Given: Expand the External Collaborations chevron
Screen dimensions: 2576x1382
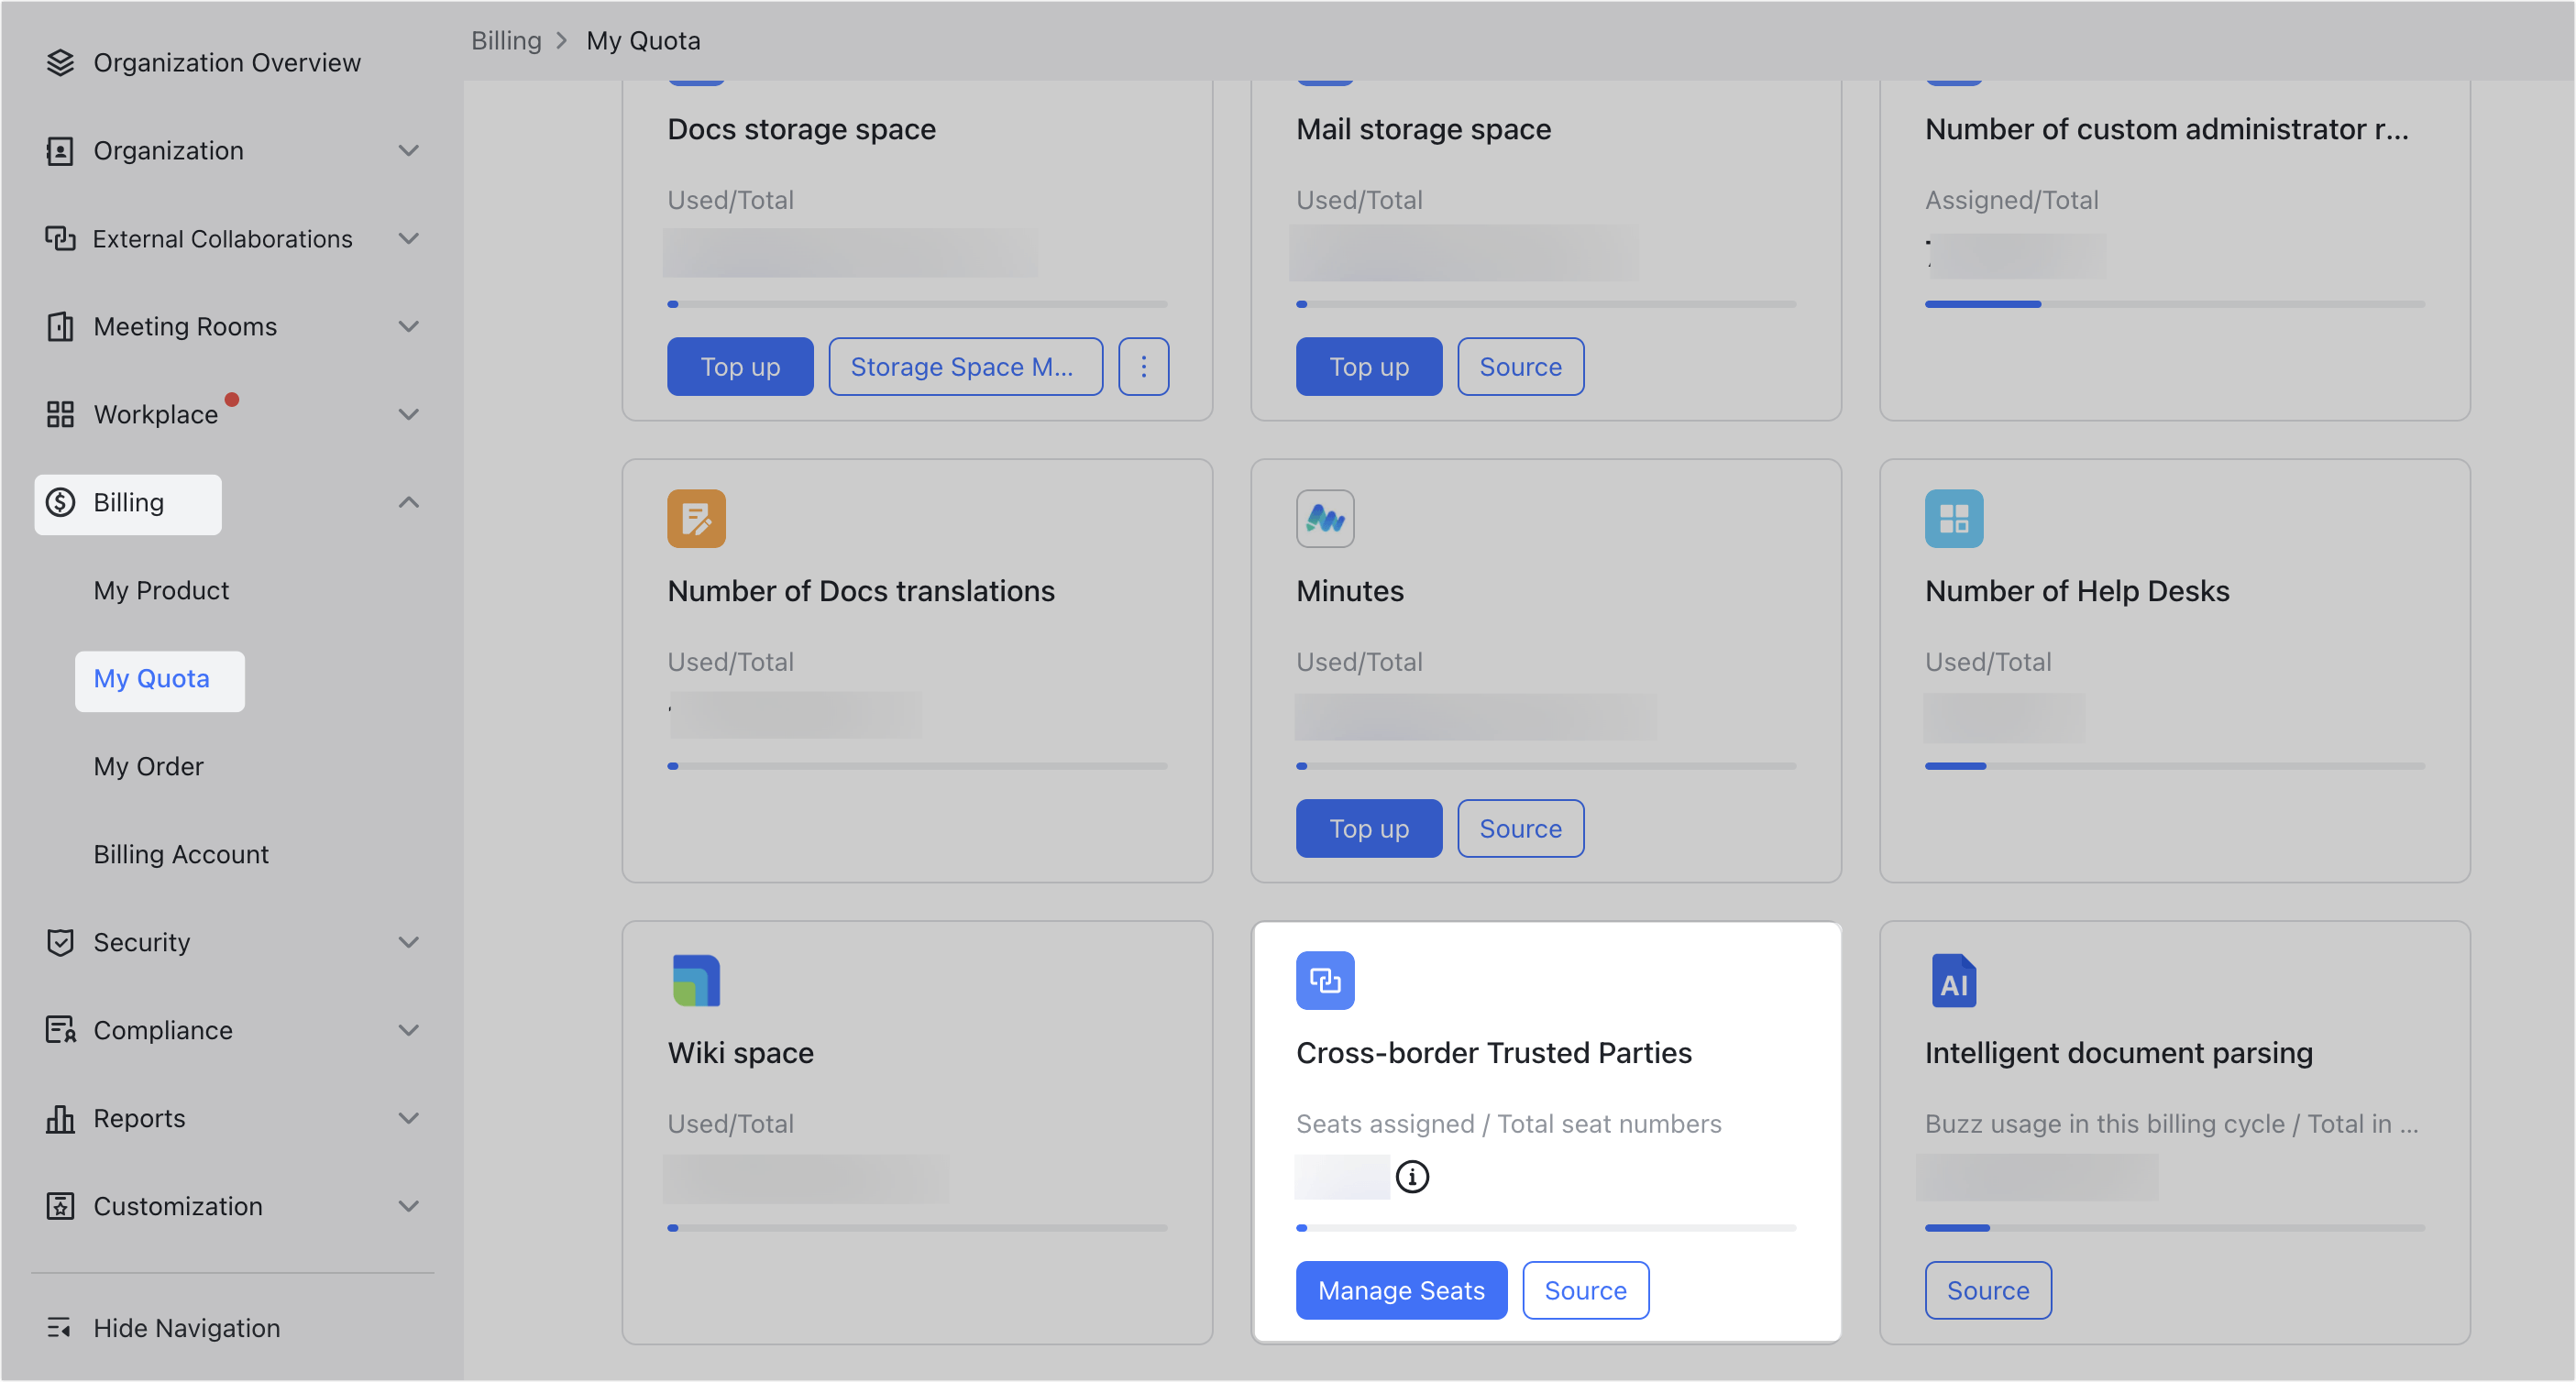Looking at the screenshot, I should pos(408,238).
